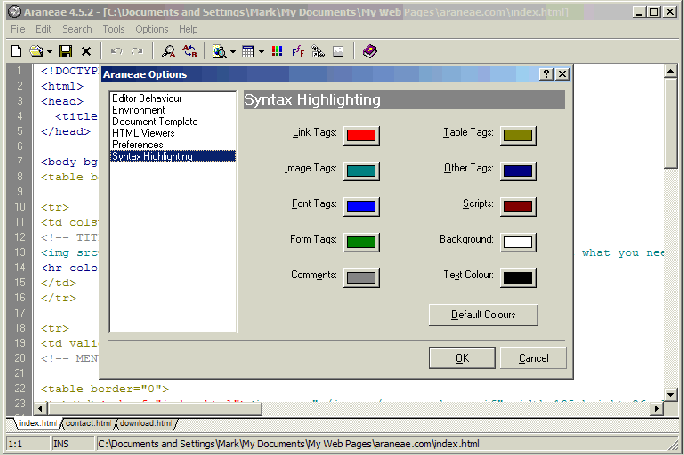Switch to the index.html tab
The width and height of the screenshot is (684, 455).
(x=38, y=423)
